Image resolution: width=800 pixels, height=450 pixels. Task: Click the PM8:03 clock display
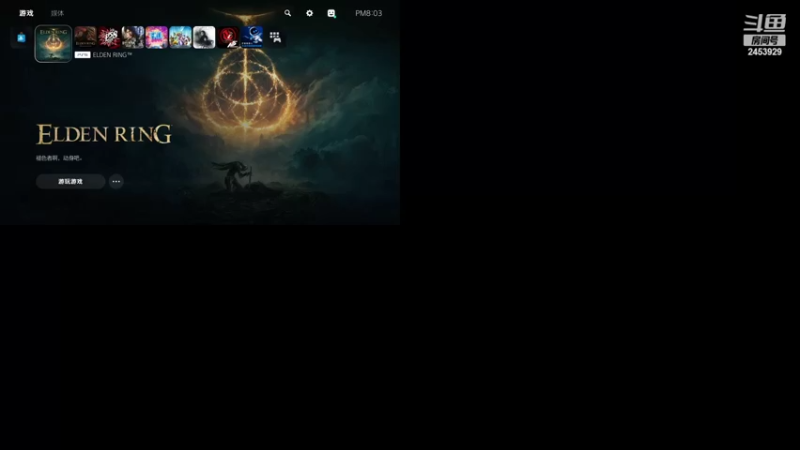pyautogui.click(x=368, y=13)
